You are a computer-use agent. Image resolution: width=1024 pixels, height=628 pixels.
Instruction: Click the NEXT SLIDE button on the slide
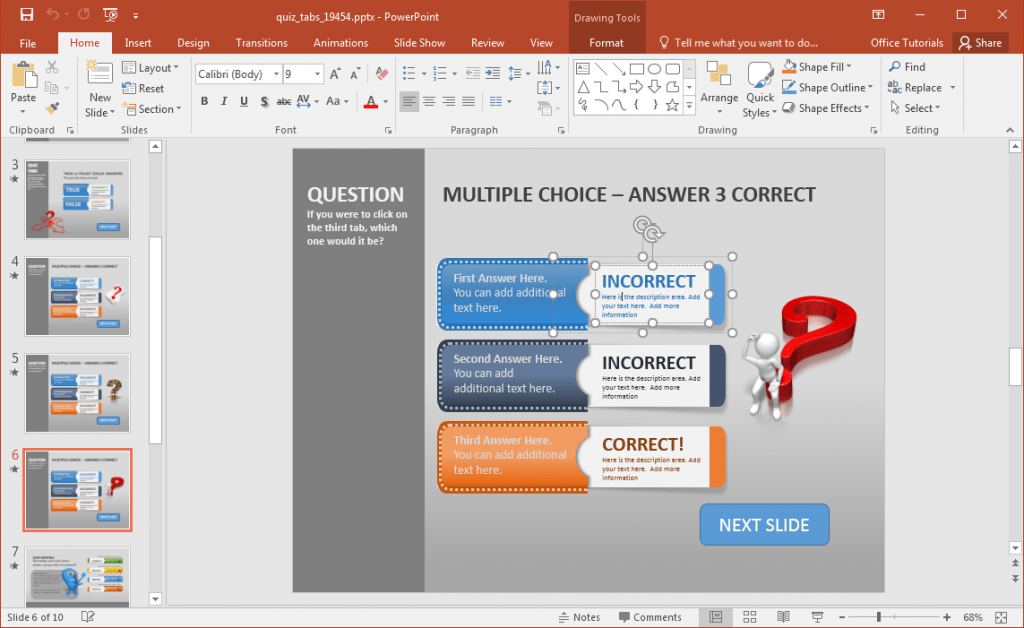pyautogui.click(x=764, y=524)
